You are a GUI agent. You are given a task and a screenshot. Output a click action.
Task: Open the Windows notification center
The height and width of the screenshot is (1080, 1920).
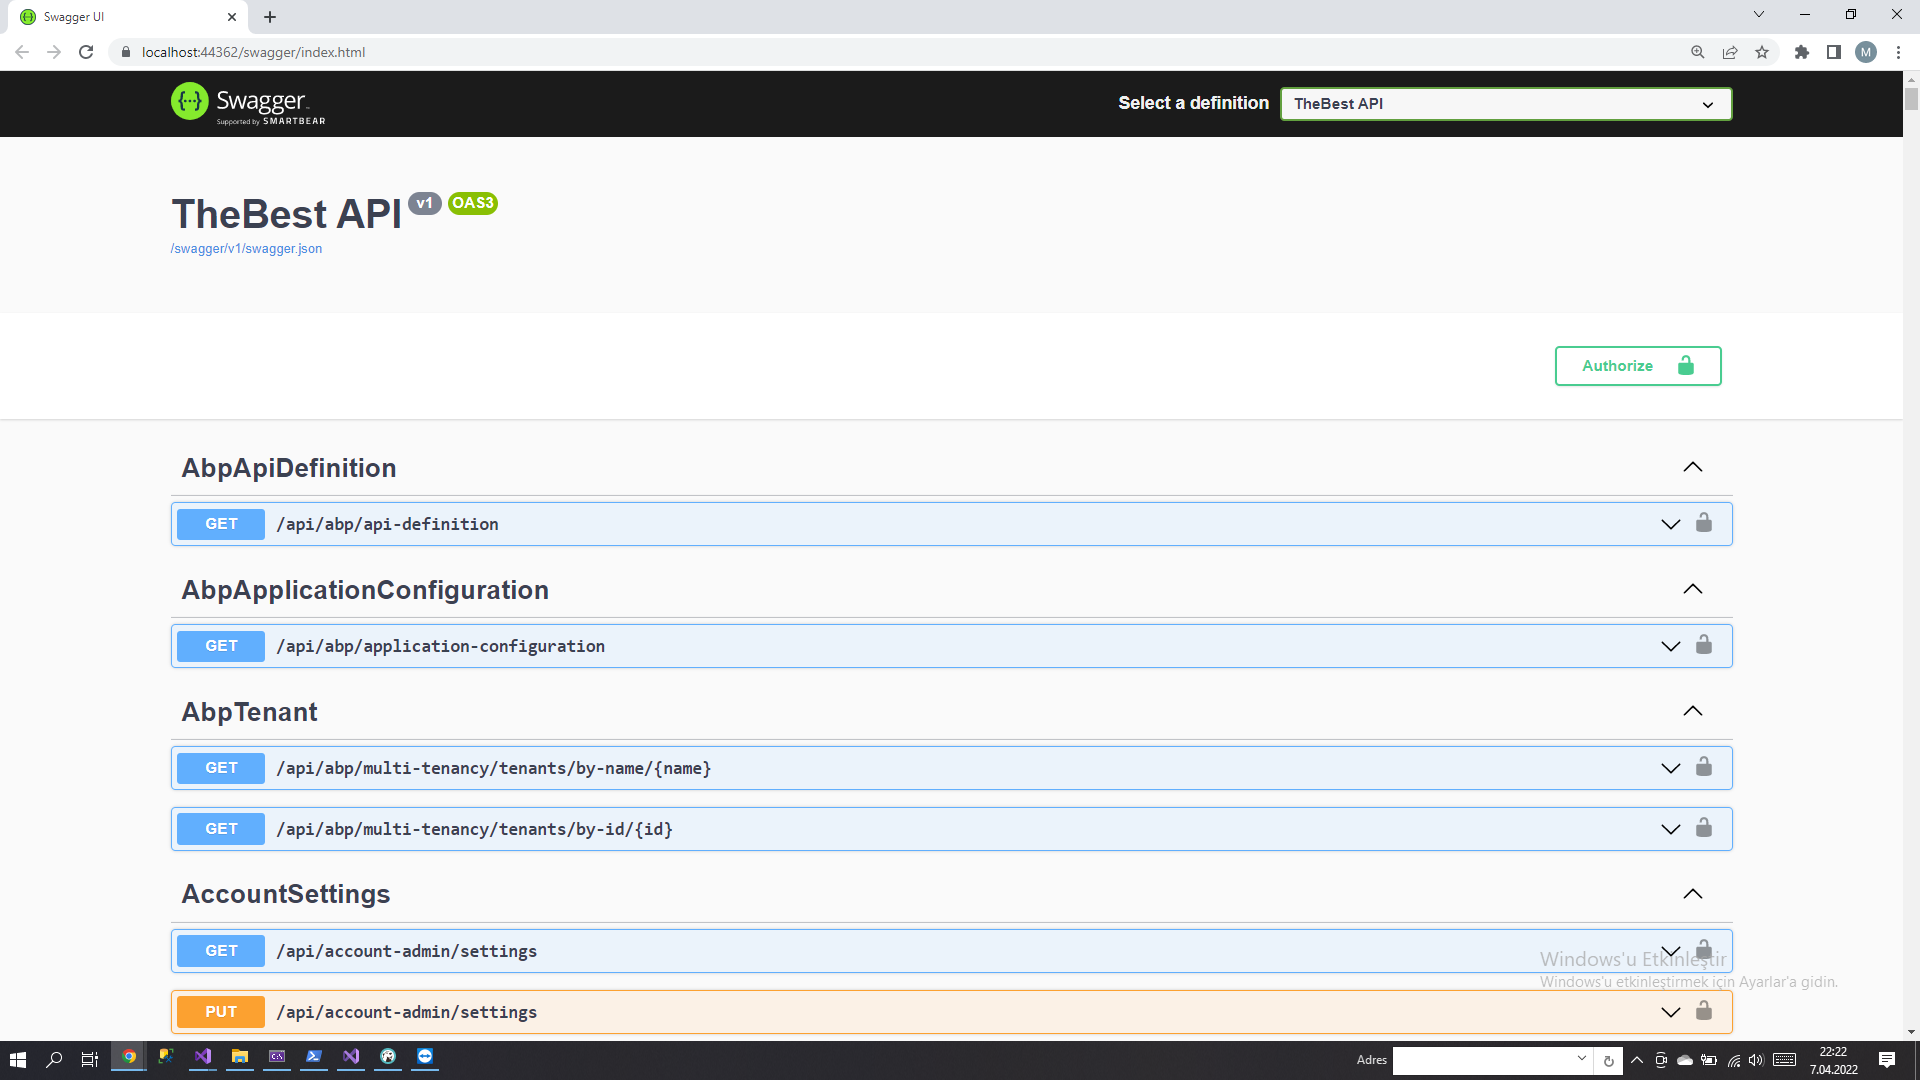point(1887,1060)
